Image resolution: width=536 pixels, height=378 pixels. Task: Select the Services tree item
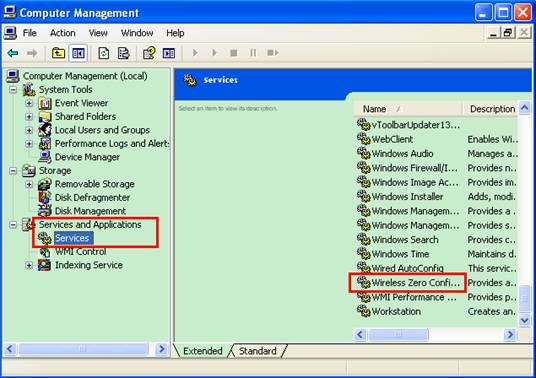[72, 238]
